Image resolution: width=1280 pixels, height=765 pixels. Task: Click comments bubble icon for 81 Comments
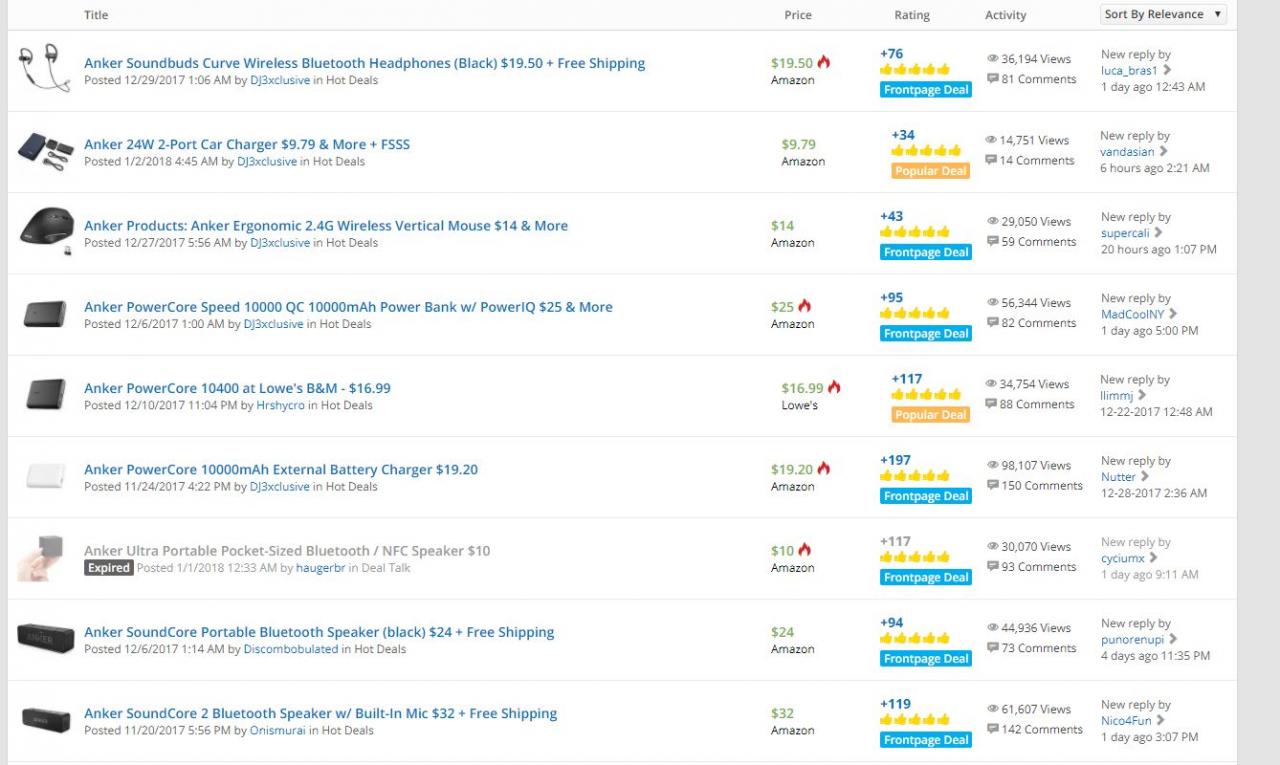point(992,79)
